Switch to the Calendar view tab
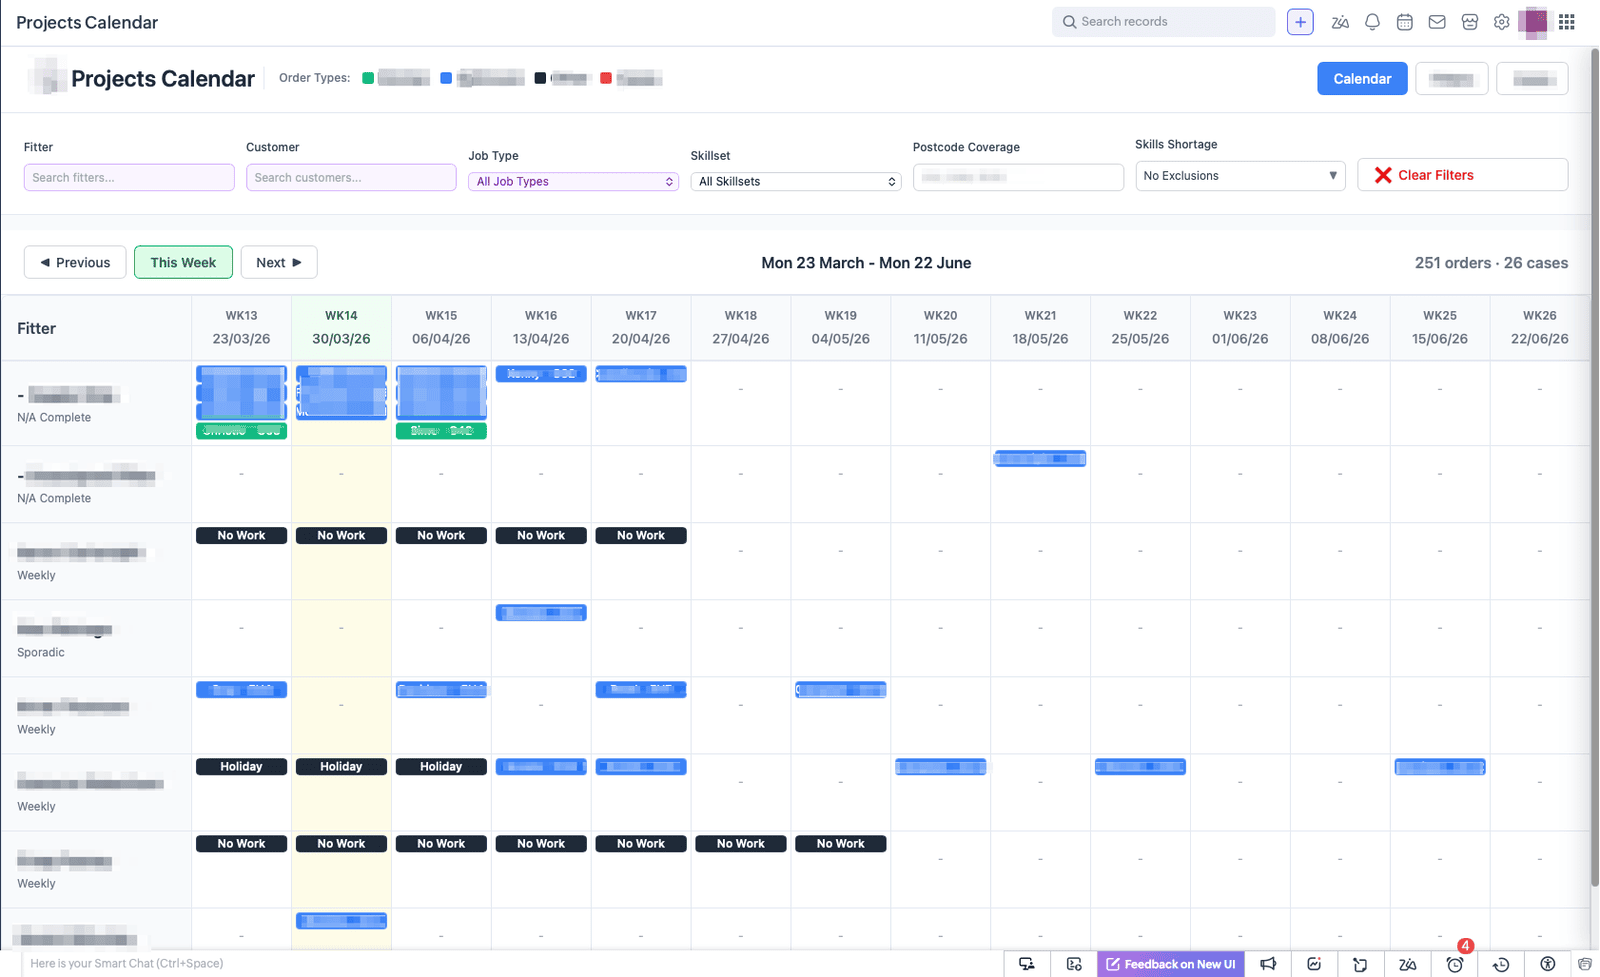1600x977 pixels. 1361,79
